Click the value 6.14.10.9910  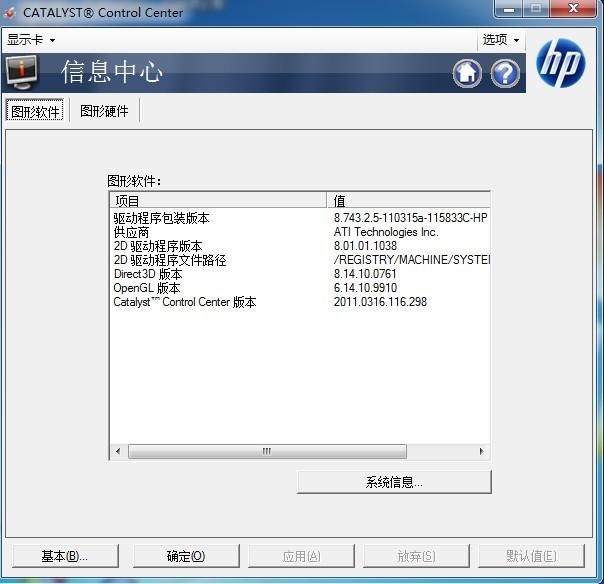tap(365, 288)
